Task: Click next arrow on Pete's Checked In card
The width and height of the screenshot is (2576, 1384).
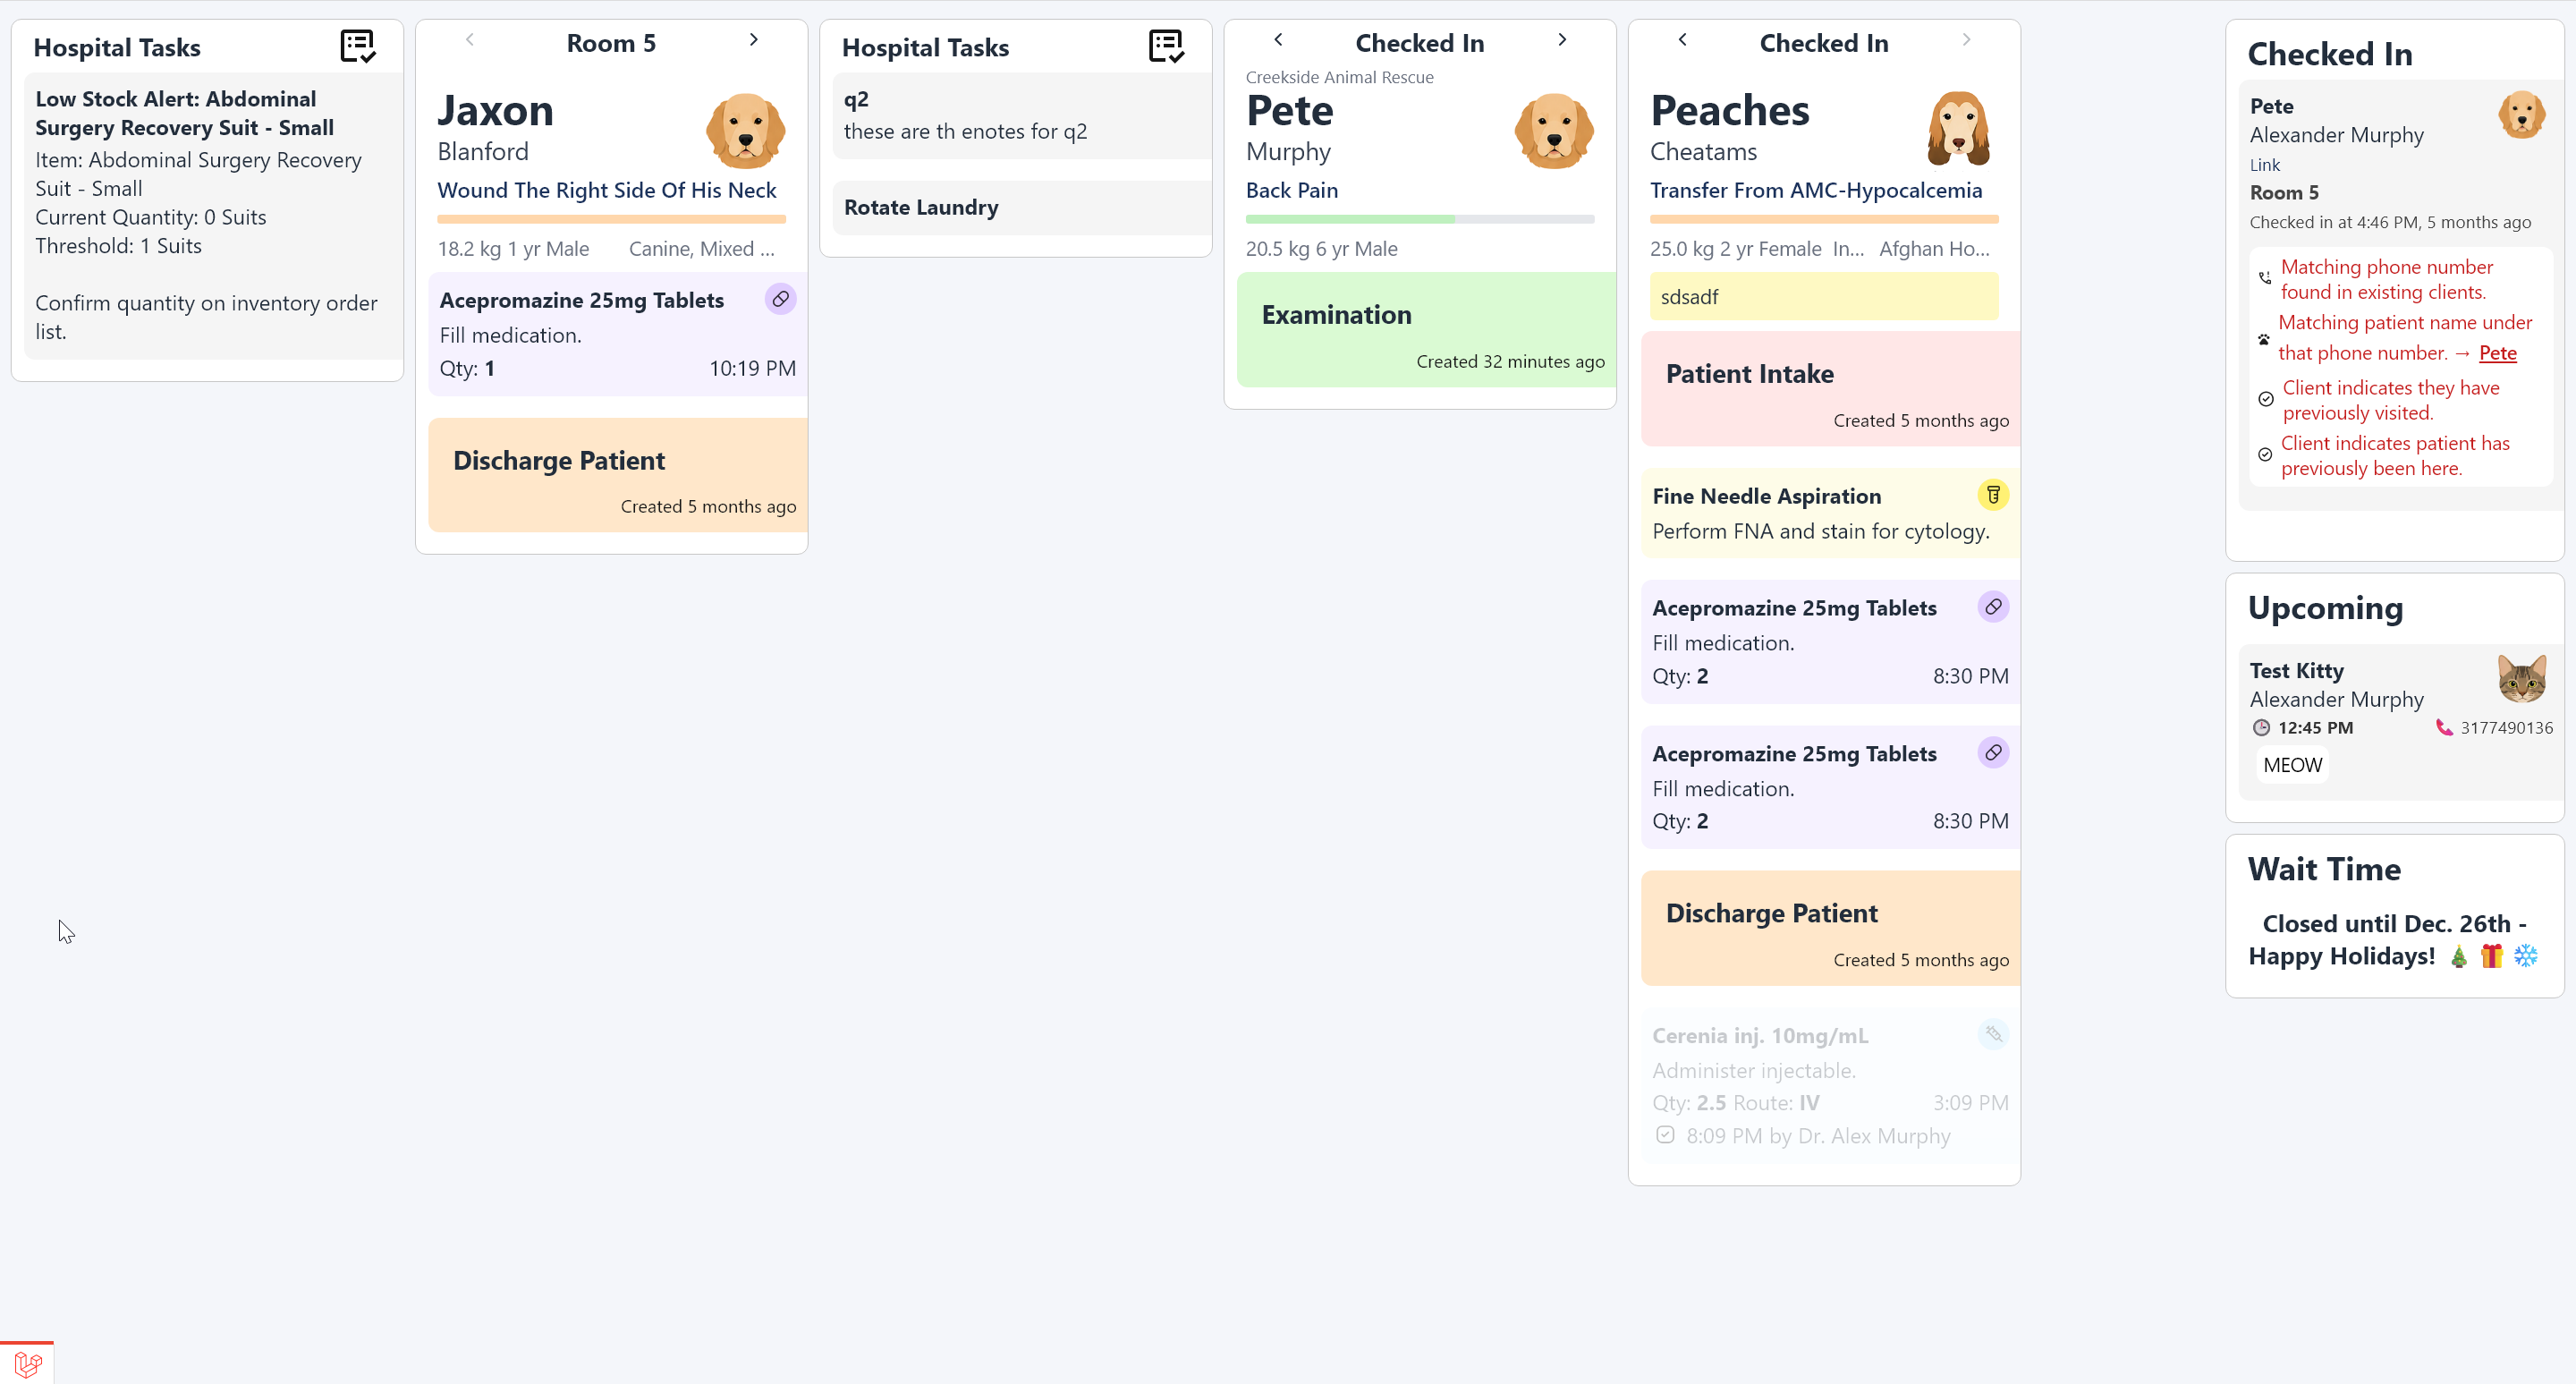Action: coord(1562,40)
